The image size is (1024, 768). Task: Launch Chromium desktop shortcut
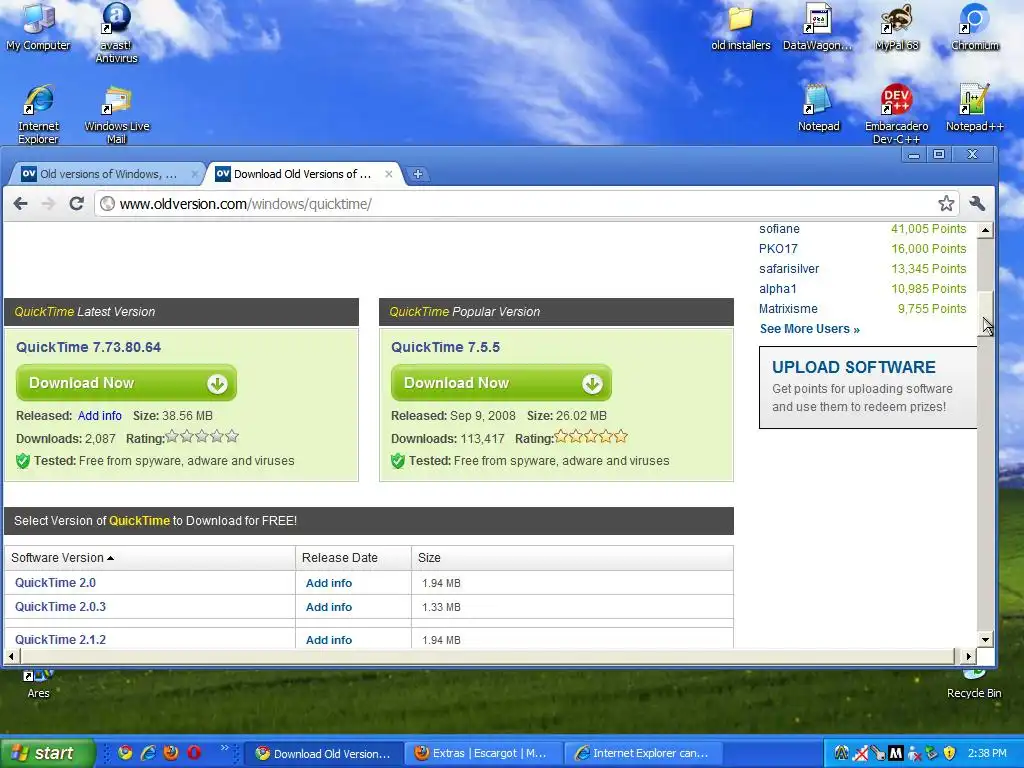pos(974,27)
